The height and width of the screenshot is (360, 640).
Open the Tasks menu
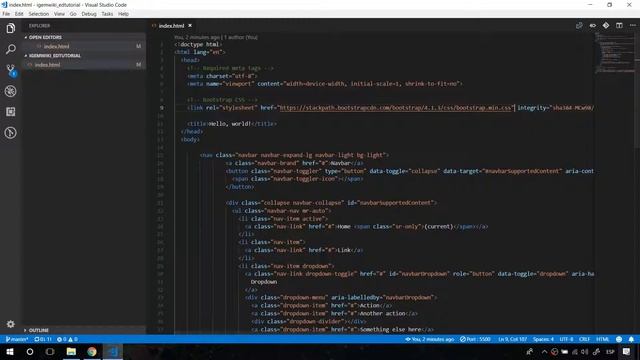(x=107, y=14)
